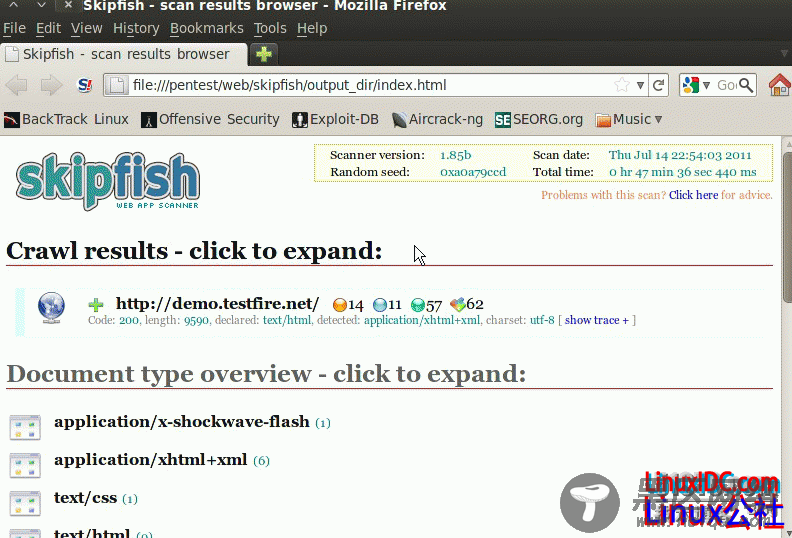This screenshot has width=792, height=538.
Task: Click the blue ball icon showing 11
Action: pos(380,305)
